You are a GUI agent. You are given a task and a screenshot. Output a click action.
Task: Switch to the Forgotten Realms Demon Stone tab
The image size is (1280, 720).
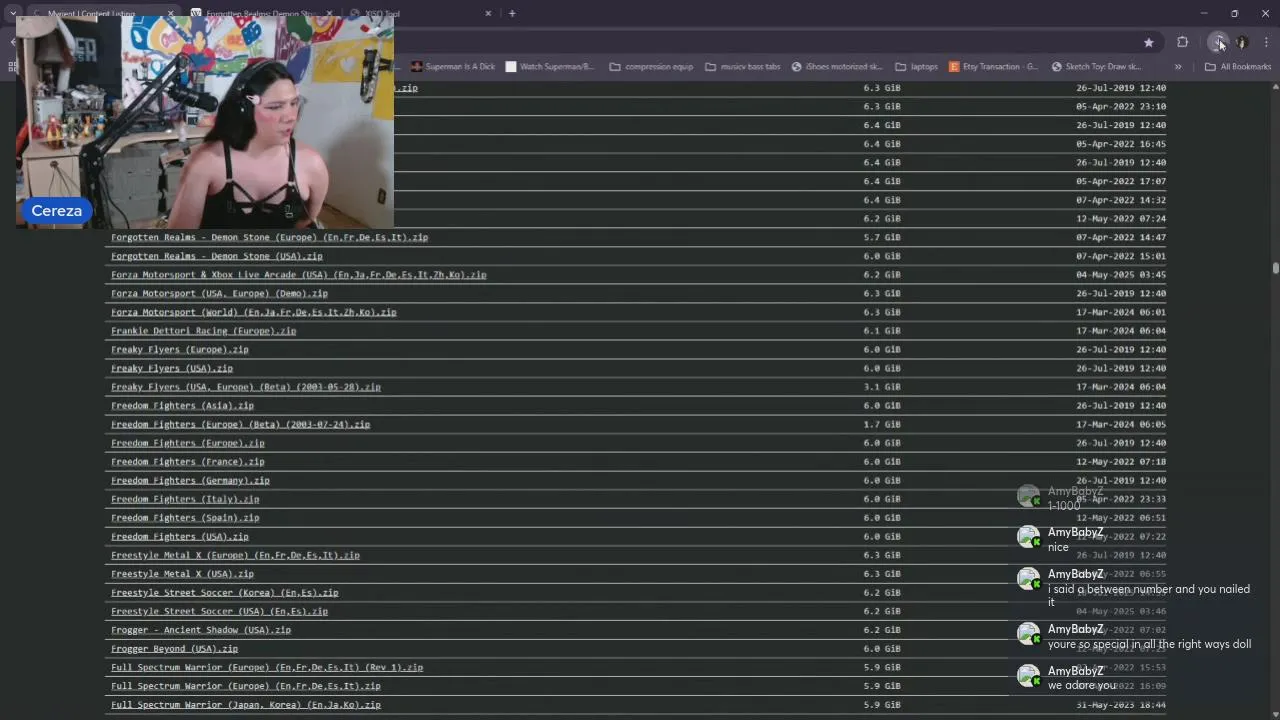(x=260, y=14)
